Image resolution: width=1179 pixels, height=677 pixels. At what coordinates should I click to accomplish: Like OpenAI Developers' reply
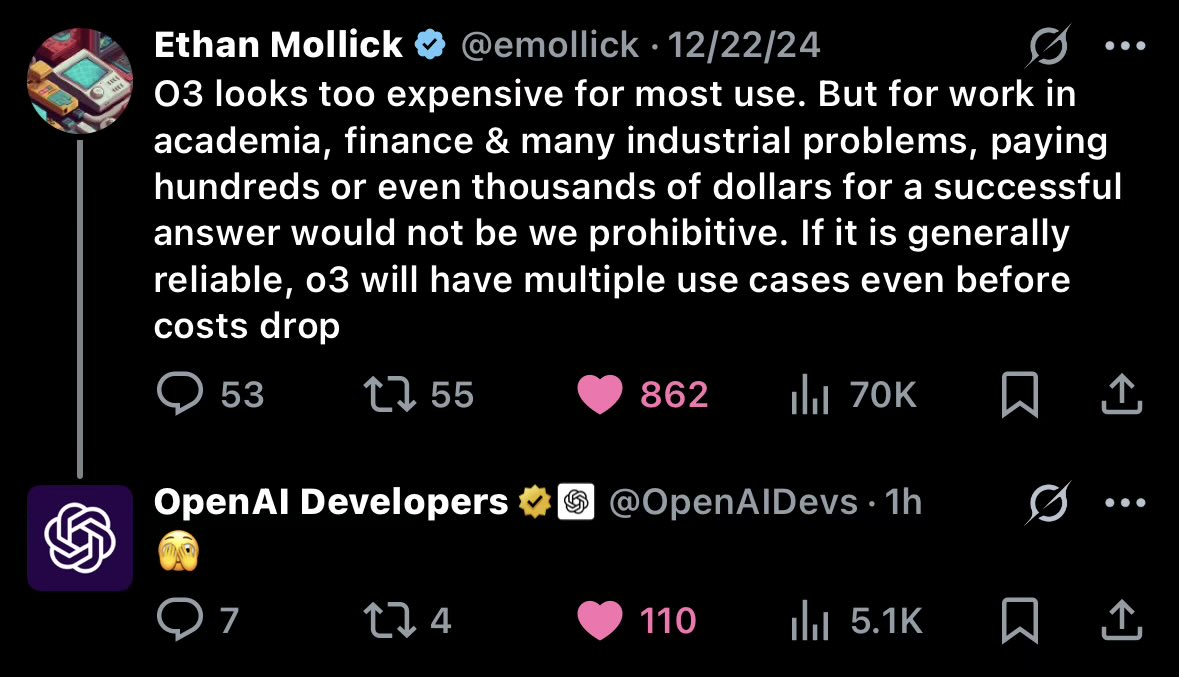click(600, 620)
